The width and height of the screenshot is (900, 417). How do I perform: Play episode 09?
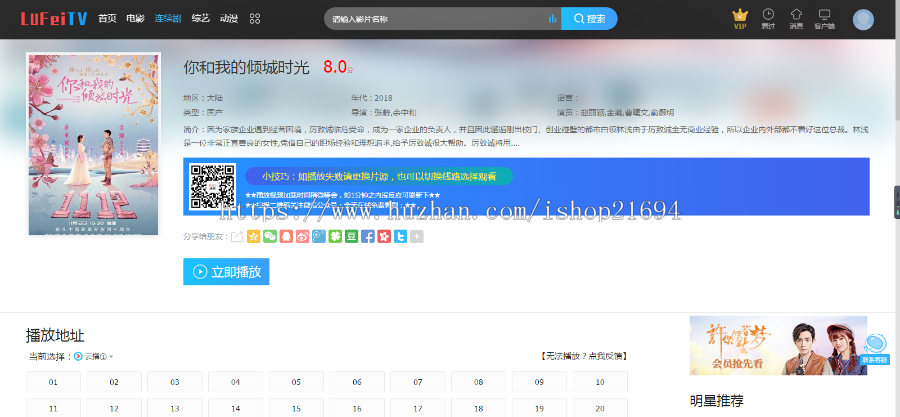point(539,382)
